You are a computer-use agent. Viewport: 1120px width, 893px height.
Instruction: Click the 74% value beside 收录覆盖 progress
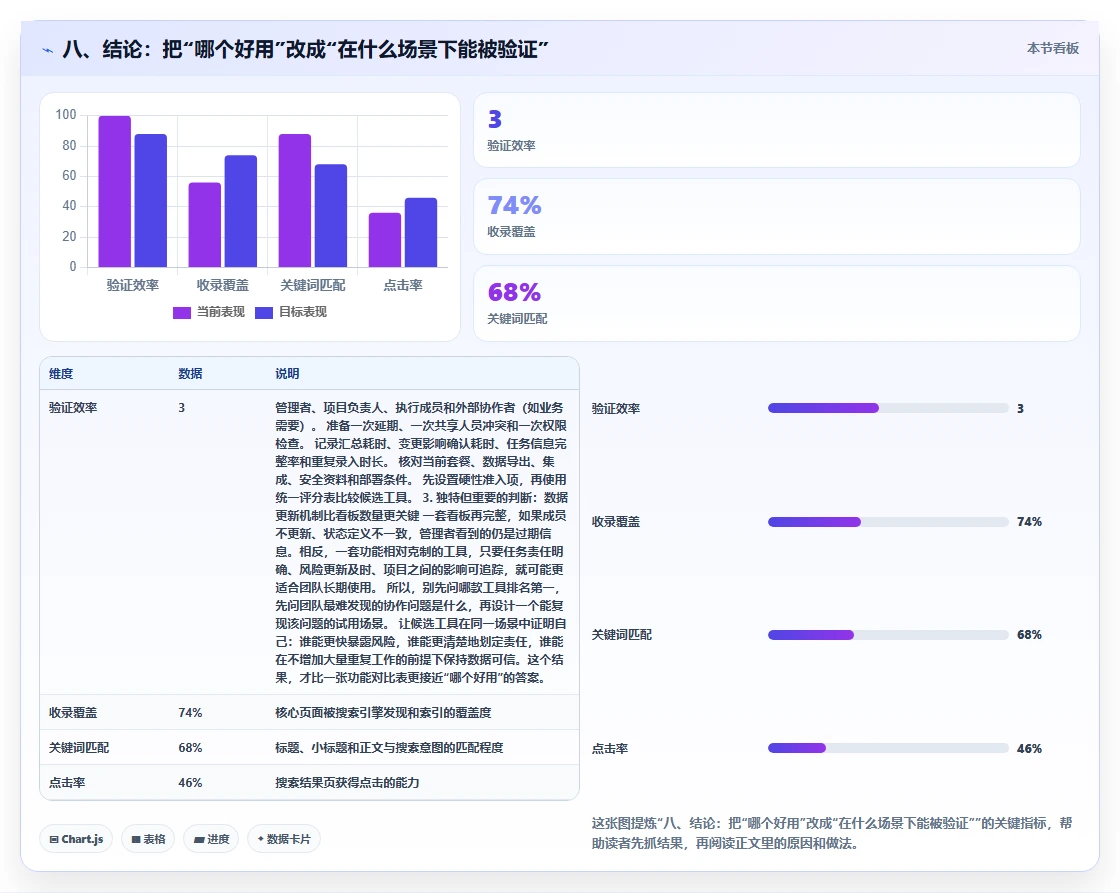(1029, 522)
